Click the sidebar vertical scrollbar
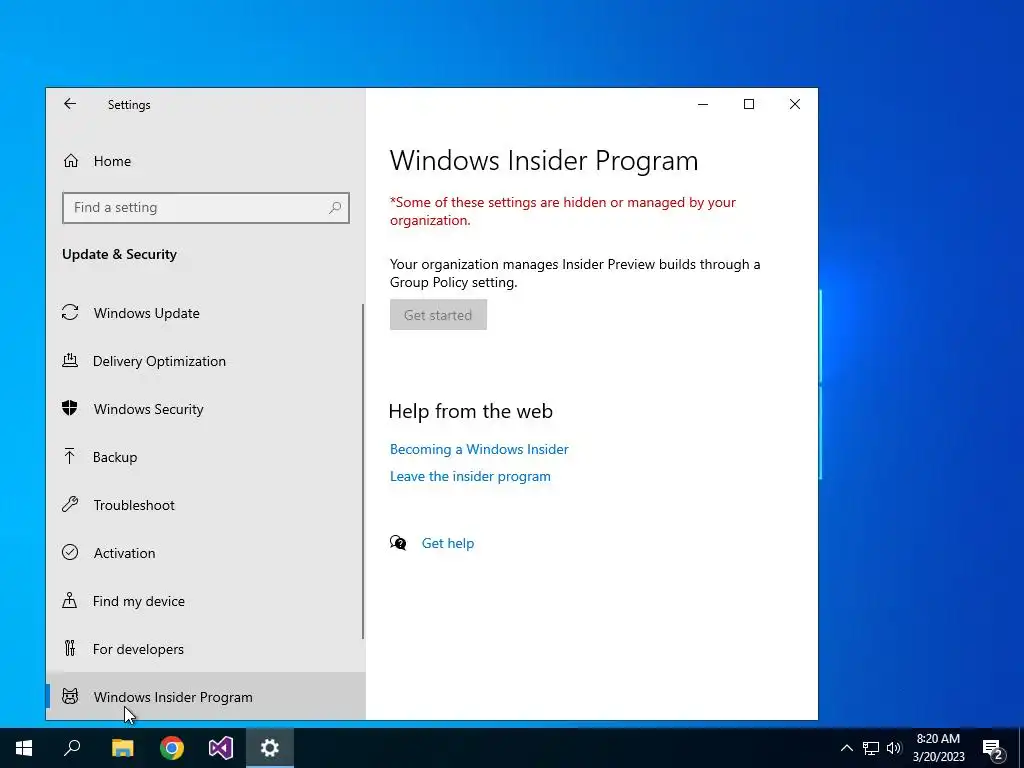The image size is (1024, 768). pos(362,472)
